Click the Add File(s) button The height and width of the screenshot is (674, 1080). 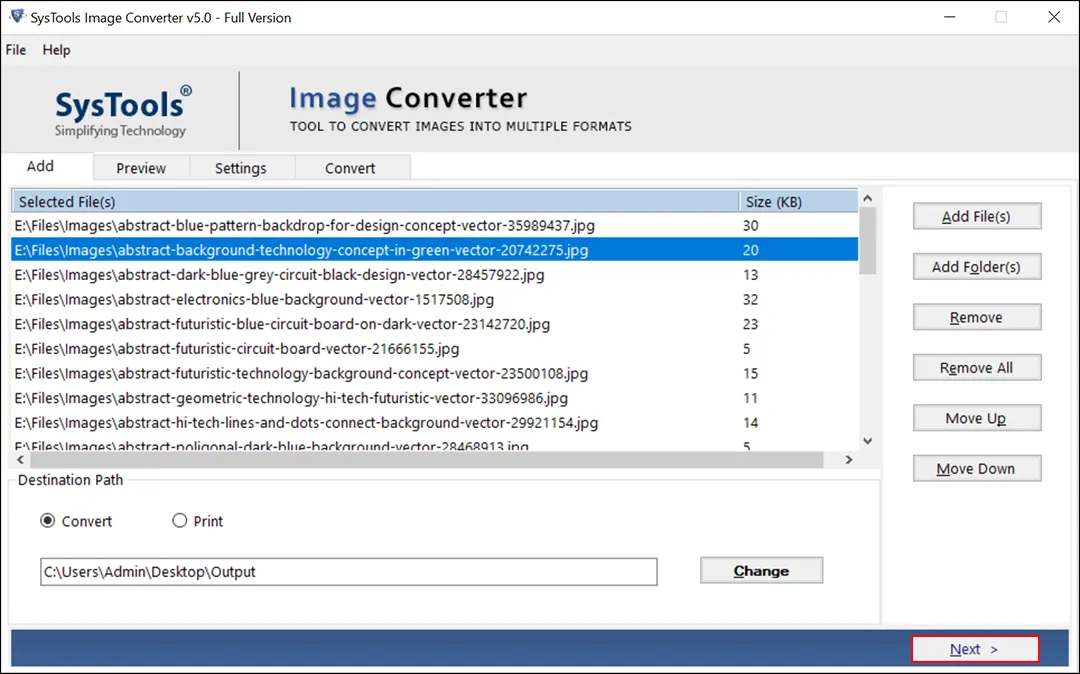tap(977, 216)
